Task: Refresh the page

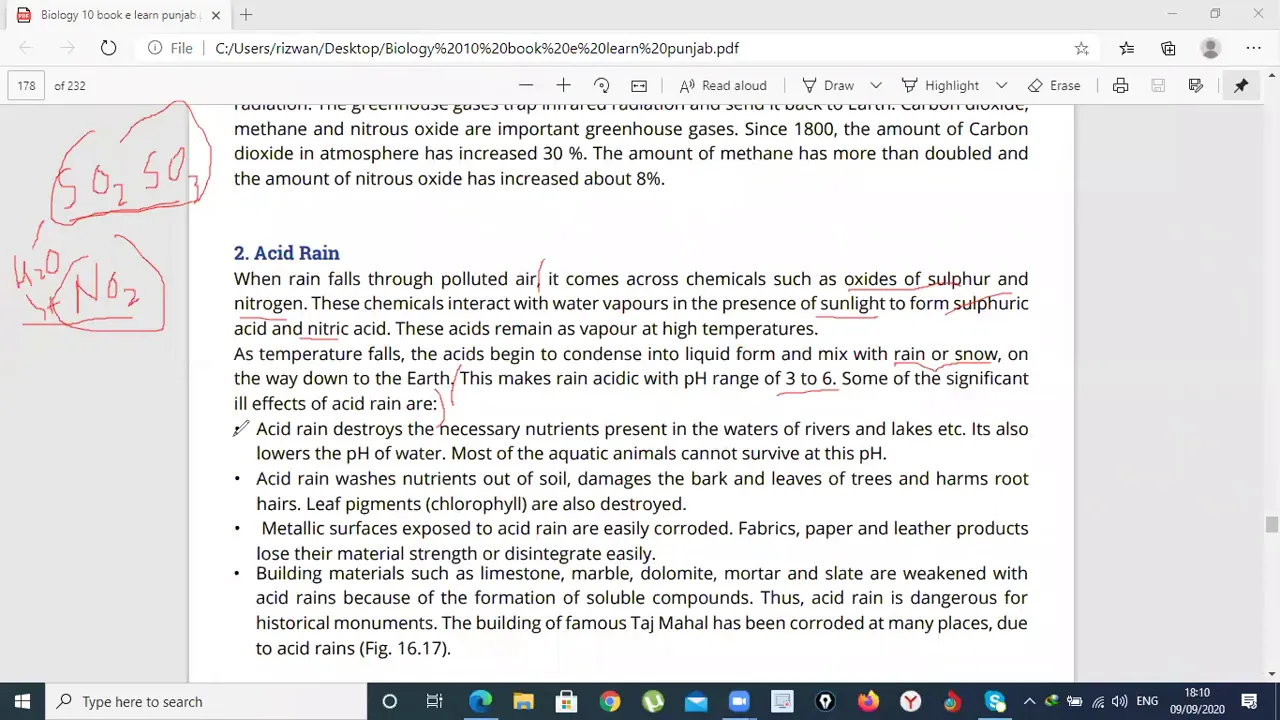Action: pos(108,48)
